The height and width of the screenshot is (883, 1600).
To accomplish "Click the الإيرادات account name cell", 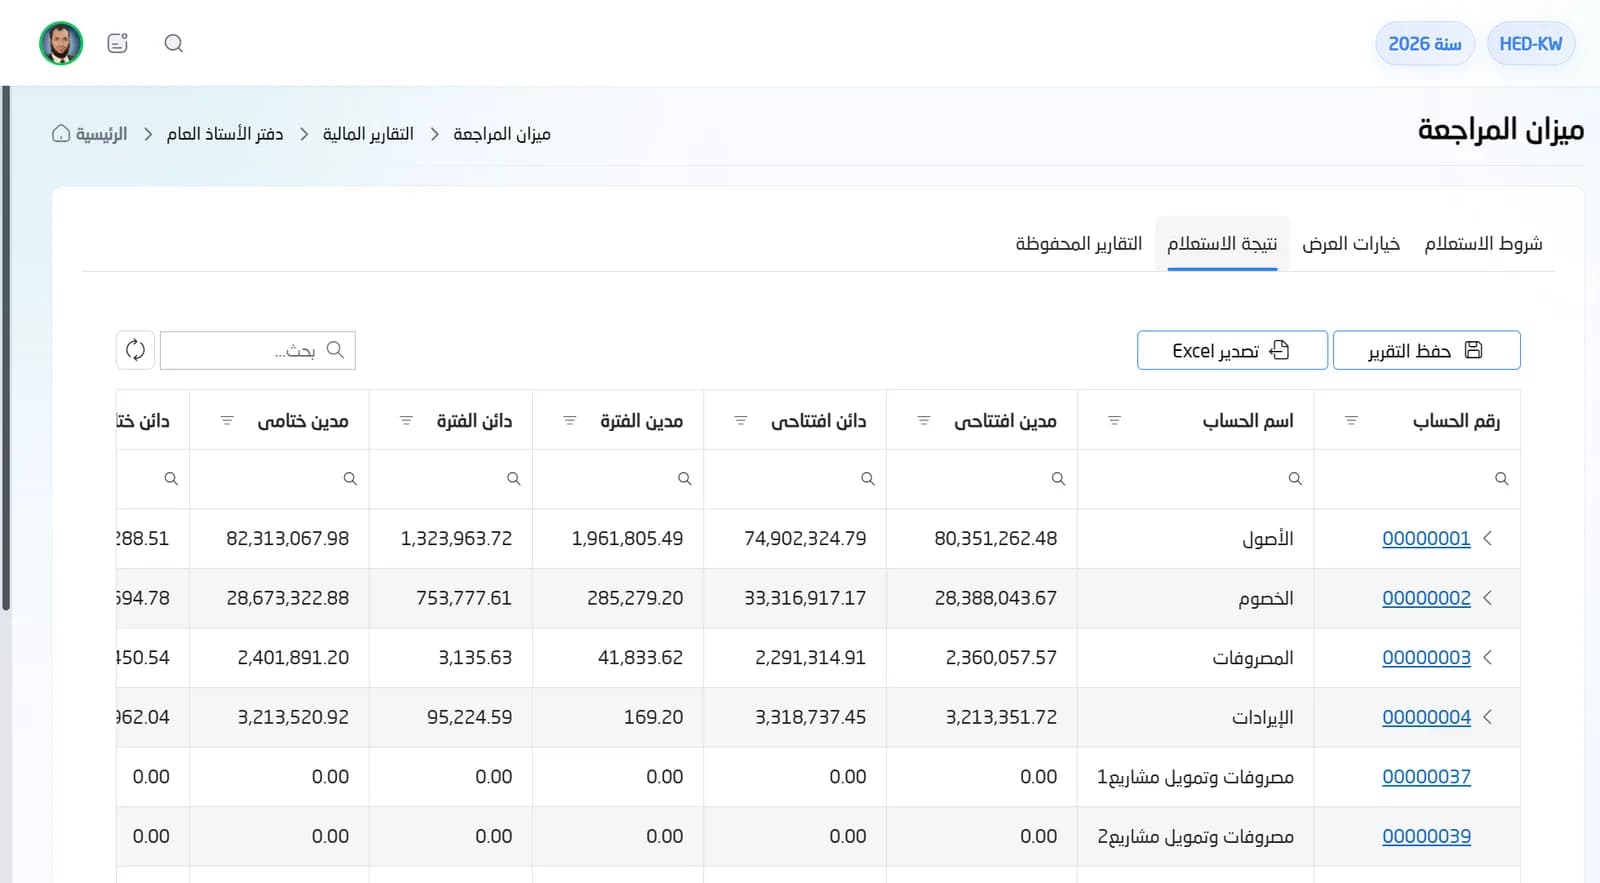I will [x=1196, y=717].
